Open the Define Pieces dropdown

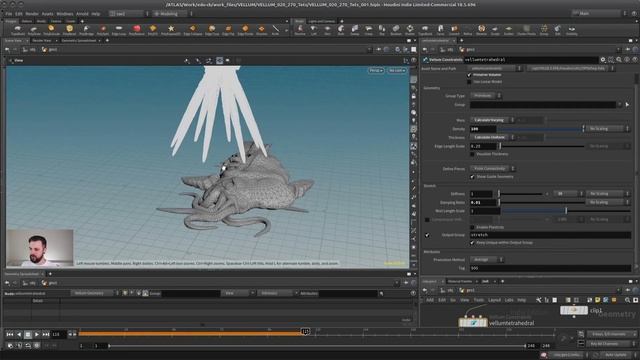[x=493, y=169]
